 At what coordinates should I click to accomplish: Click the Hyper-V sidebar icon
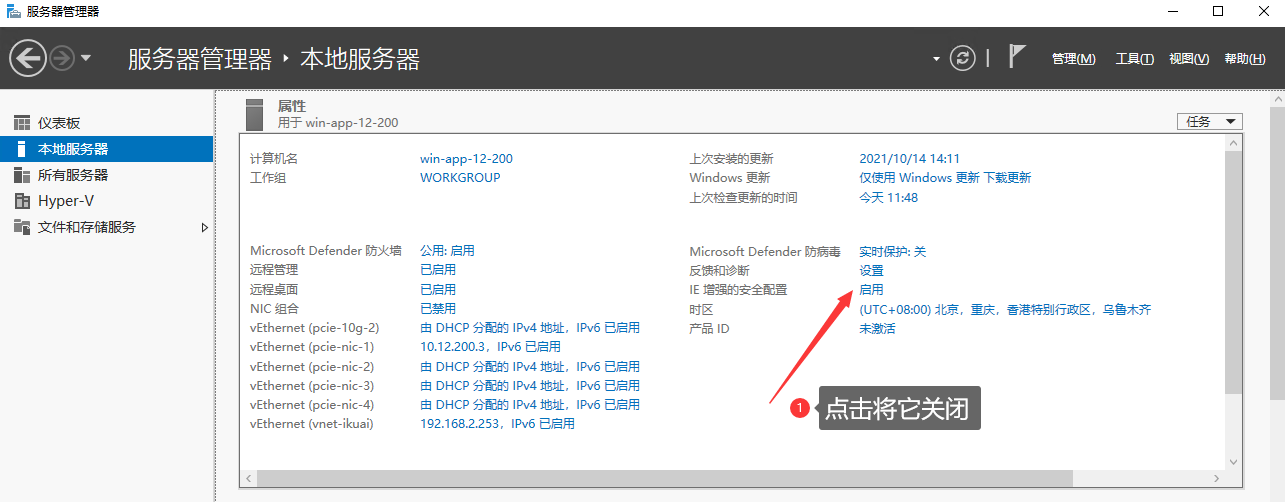22,201
